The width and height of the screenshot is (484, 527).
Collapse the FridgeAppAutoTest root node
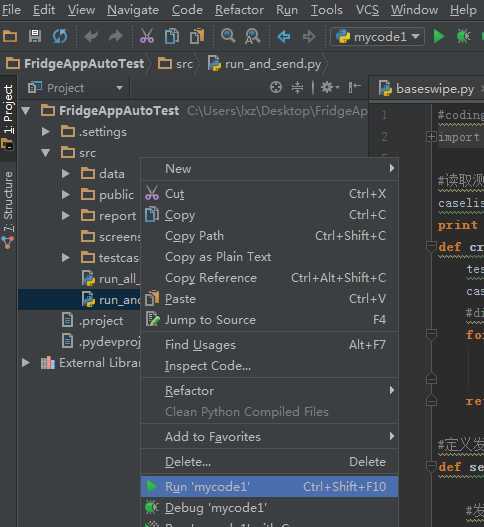(x=26, y=111)
